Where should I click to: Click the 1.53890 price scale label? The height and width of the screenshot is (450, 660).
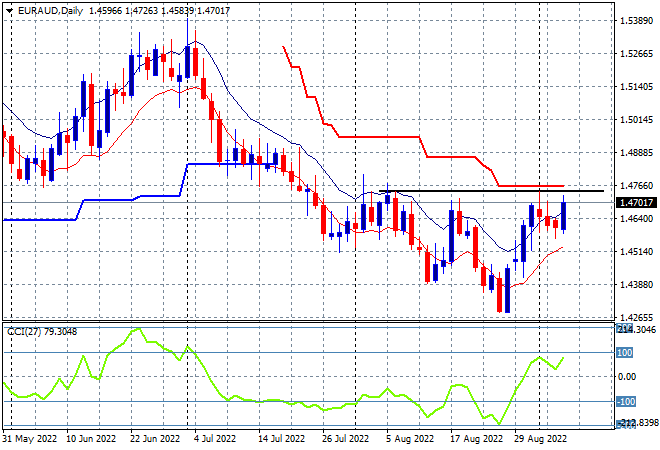coord(636,21)
